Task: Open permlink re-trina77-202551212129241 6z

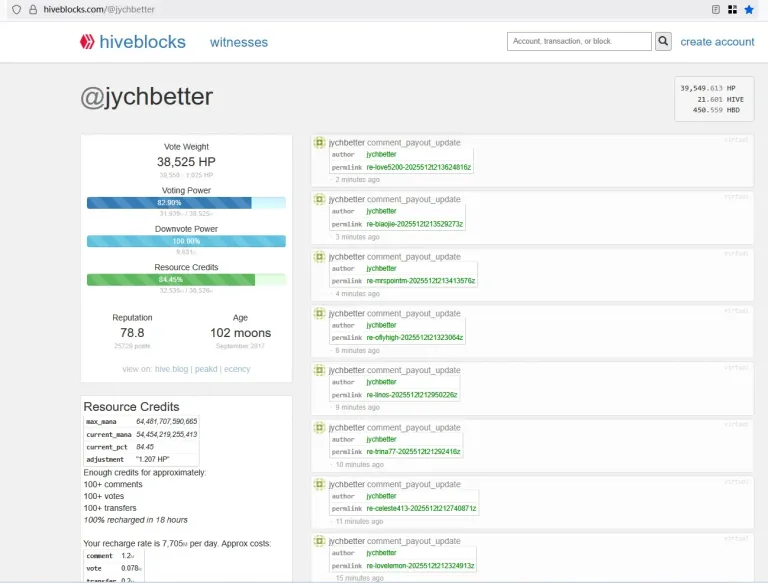Action: pos(413,452)
